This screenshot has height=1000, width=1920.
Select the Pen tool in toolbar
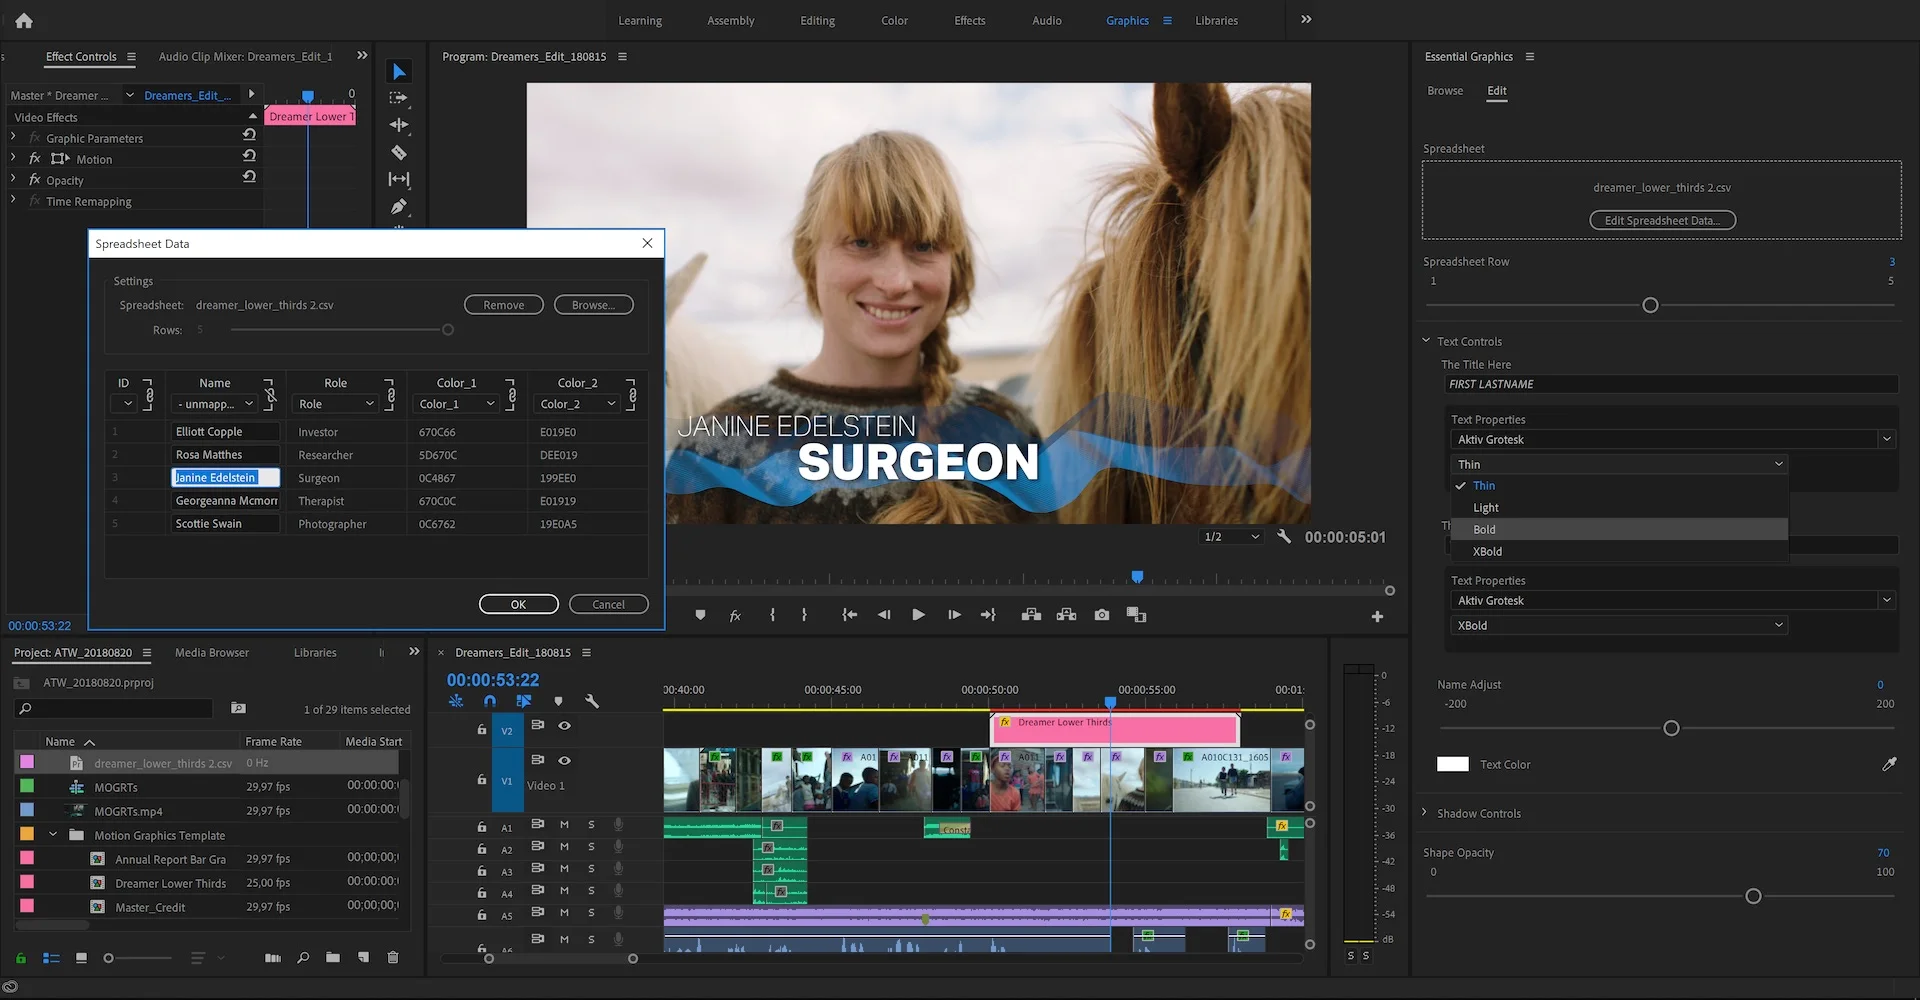click(x=399, y=207)
